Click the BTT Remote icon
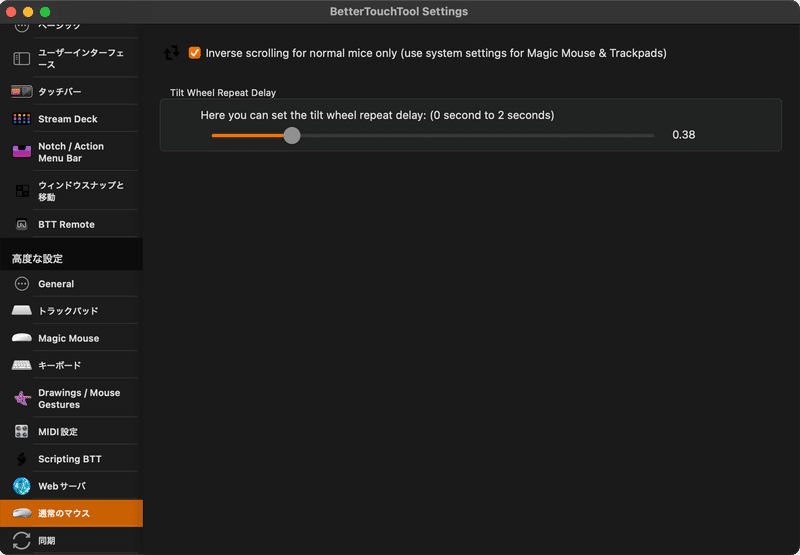Screen dimensions: 800x555 tap(21, 224)
